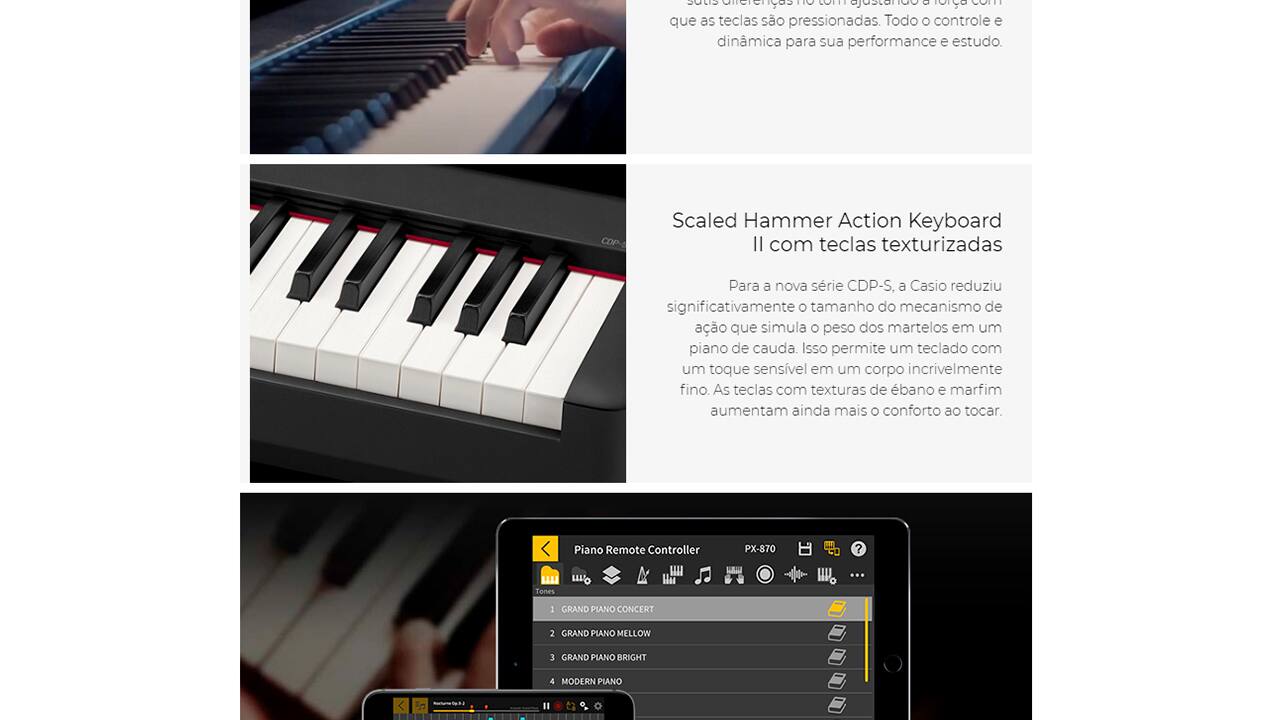Click the Save disk icon
The width and height of the screenshot is (1280, 720).
[x=806, y=549]
